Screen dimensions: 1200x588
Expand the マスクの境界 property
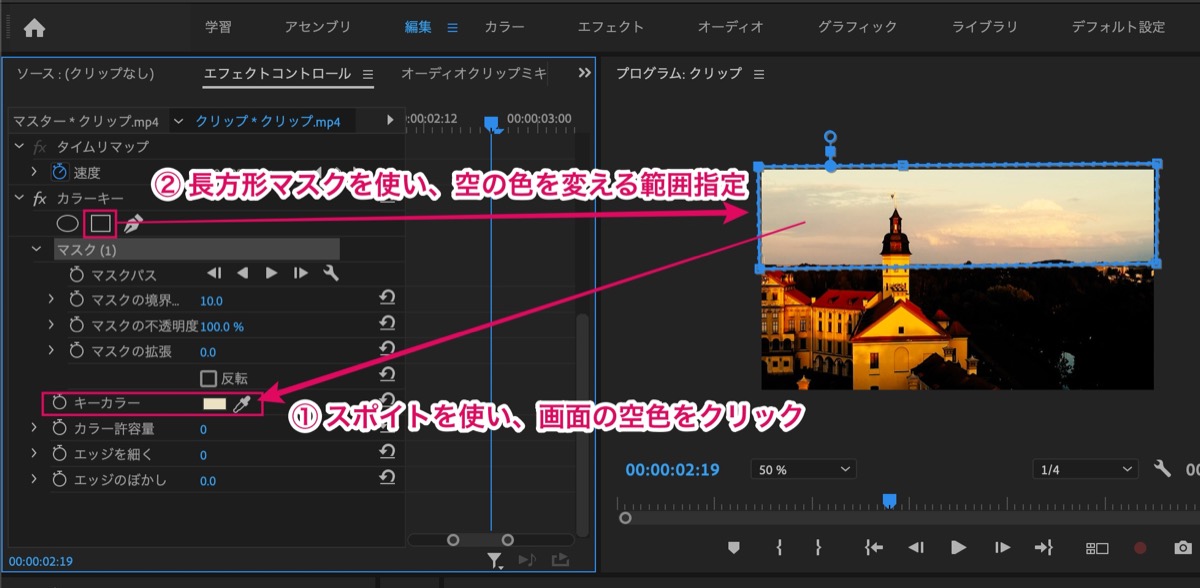(52, 299)
